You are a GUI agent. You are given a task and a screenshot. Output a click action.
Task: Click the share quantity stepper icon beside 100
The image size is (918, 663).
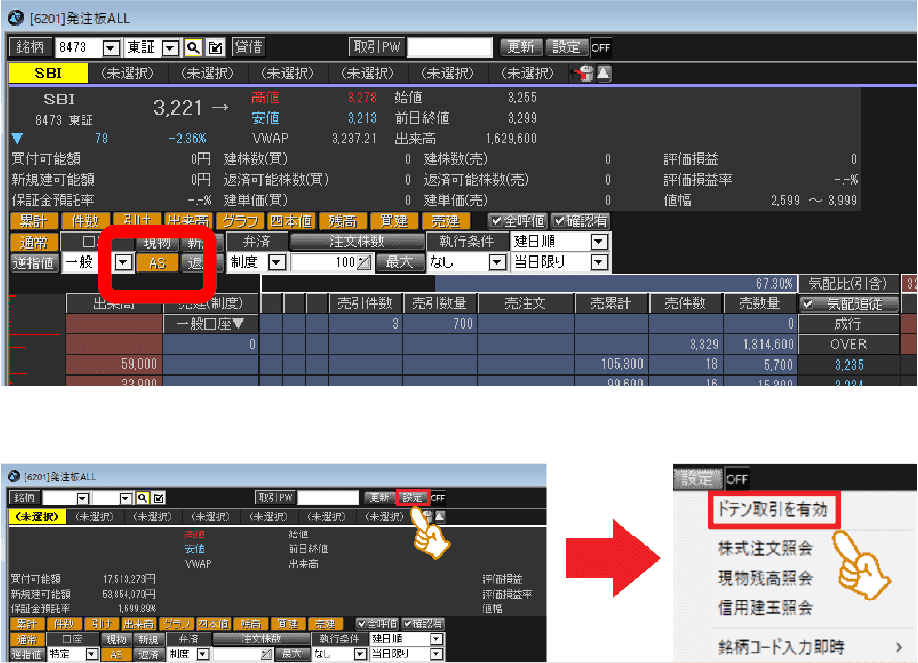click(364, 262)
